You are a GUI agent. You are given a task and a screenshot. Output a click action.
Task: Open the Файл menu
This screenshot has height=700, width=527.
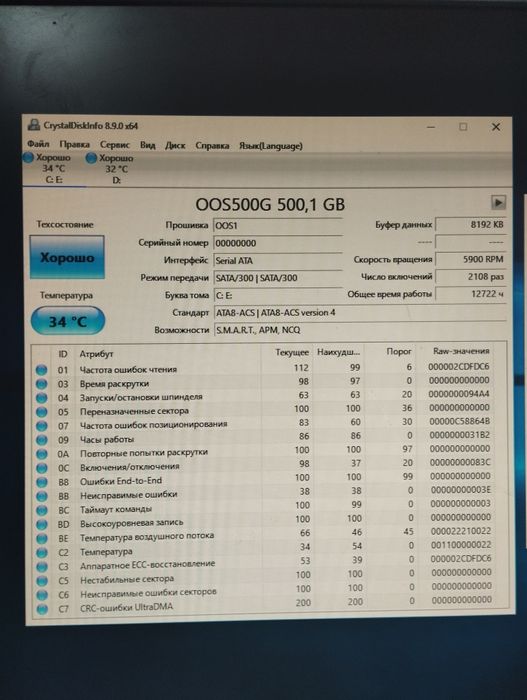38,144
